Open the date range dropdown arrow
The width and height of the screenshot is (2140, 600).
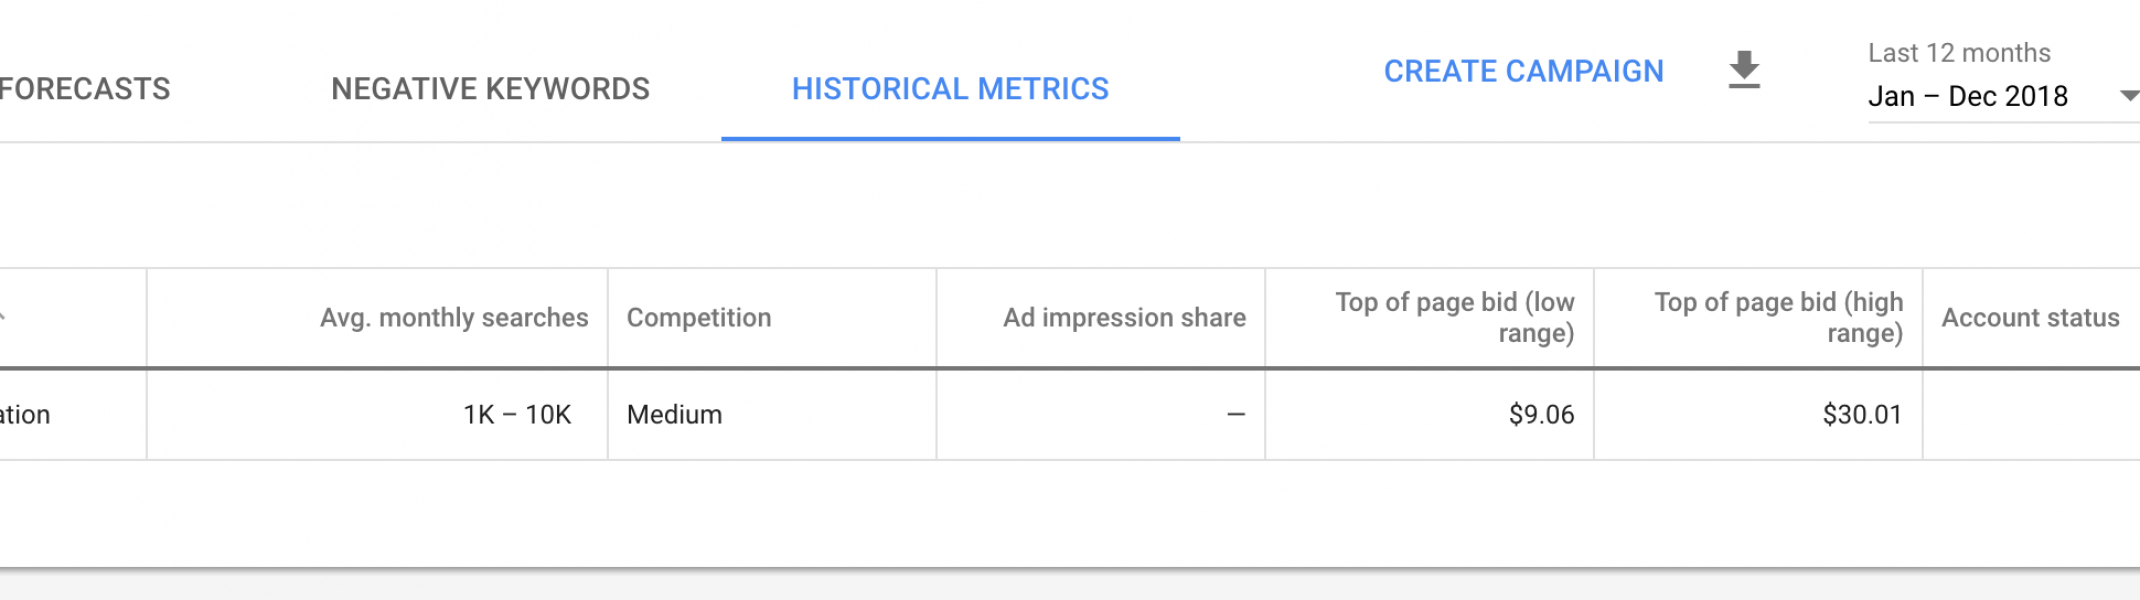(x=2129, y=96)
